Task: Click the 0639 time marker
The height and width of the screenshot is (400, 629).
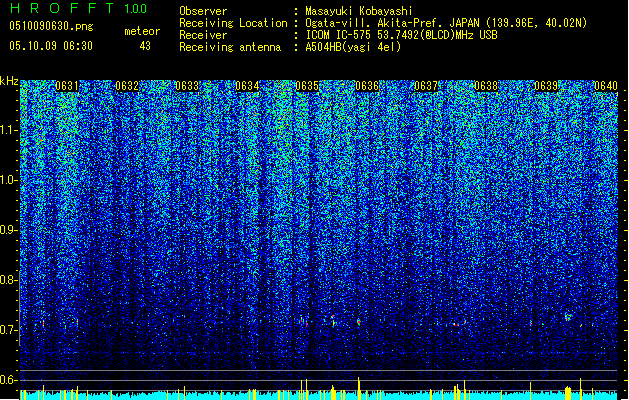Action: (546, 86)
